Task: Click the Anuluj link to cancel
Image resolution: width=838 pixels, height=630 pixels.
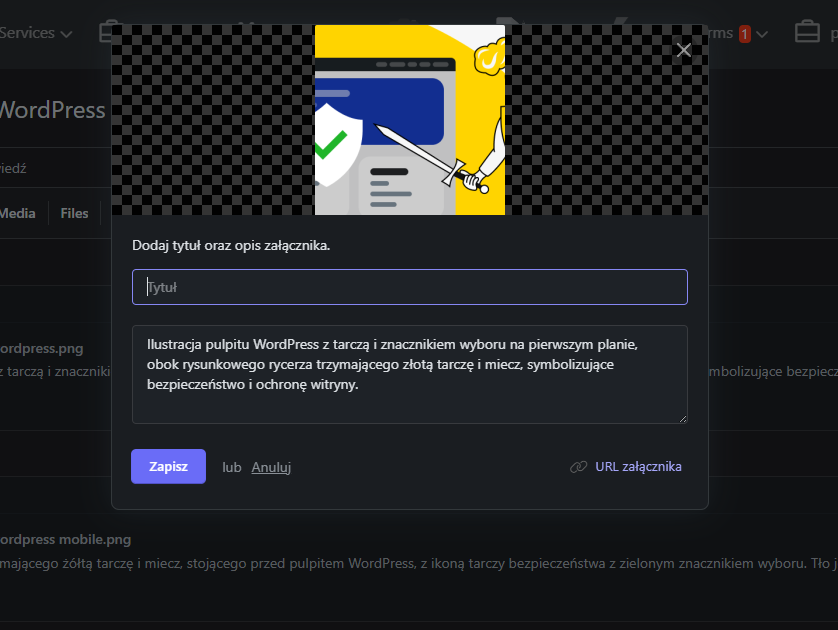Action: coord(271,467)
